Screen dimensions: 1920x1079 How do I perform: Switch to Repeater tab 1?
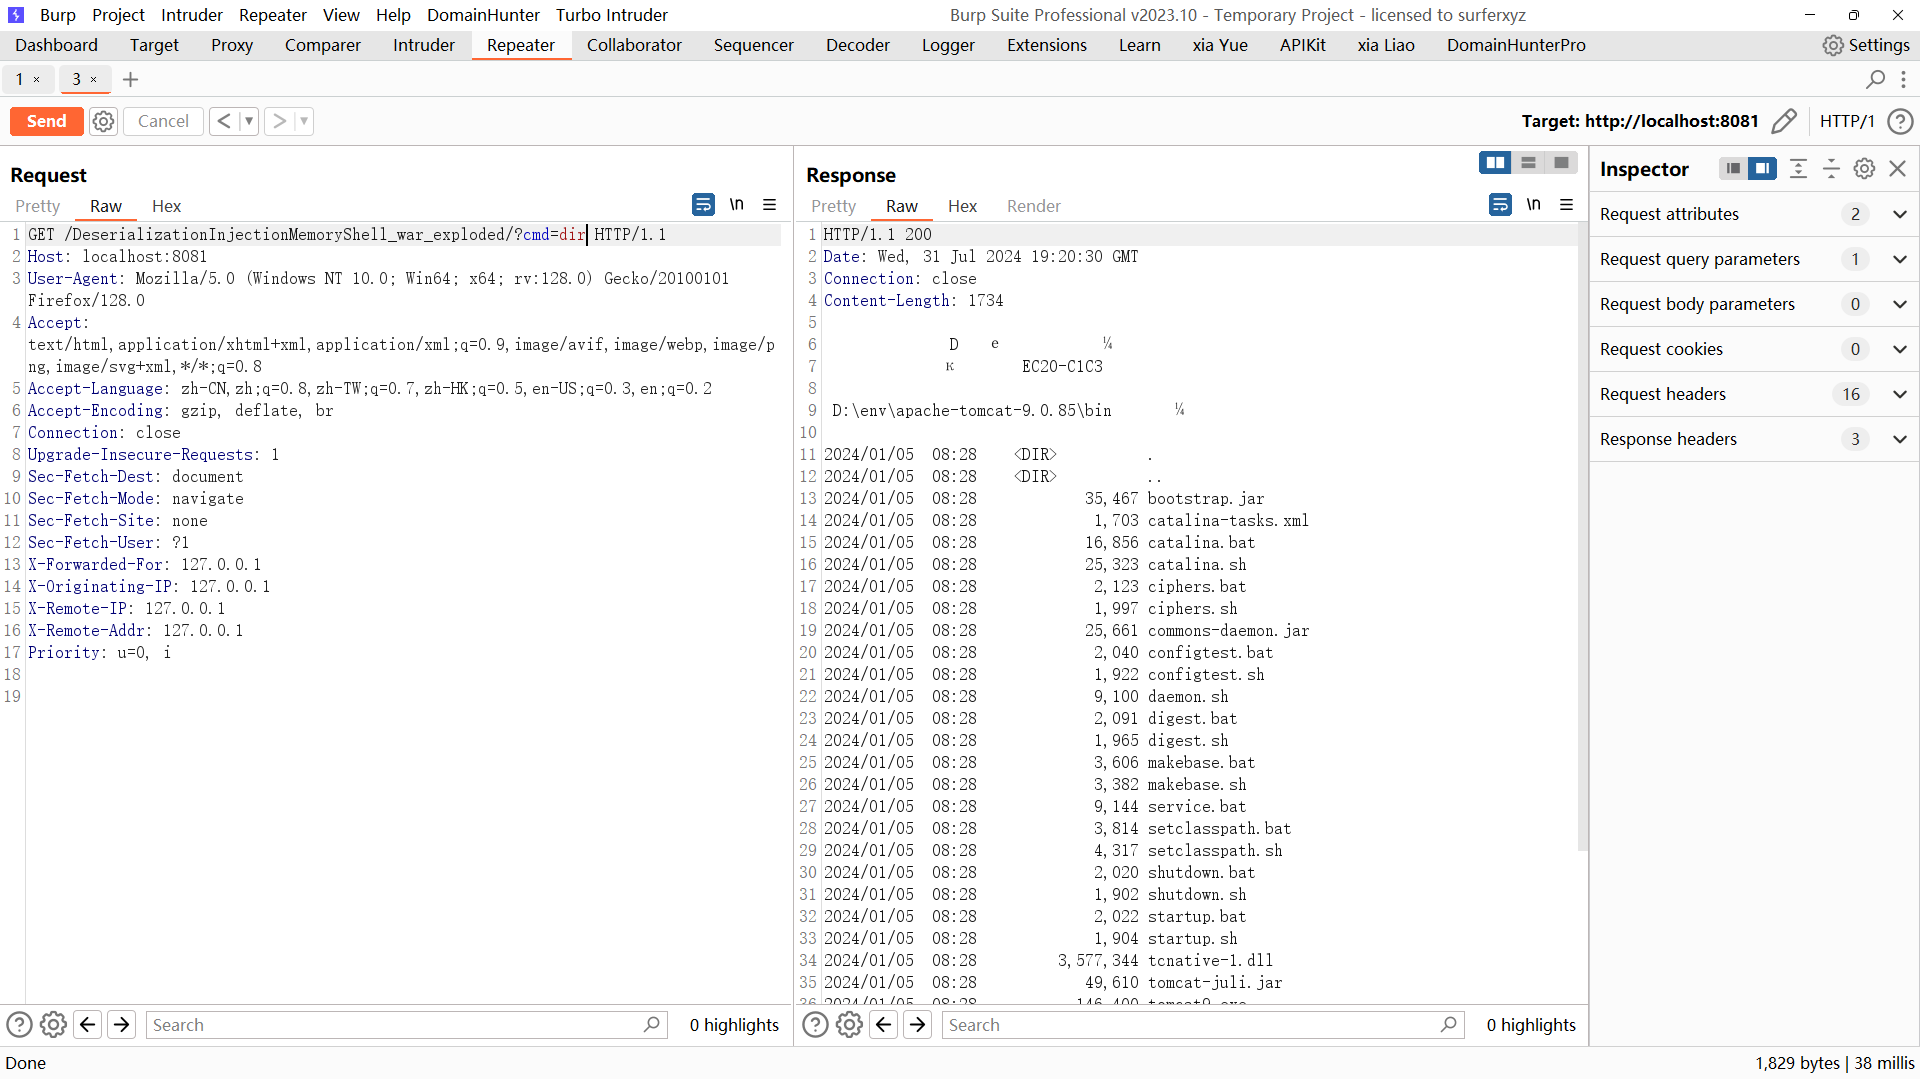(19, 79)
